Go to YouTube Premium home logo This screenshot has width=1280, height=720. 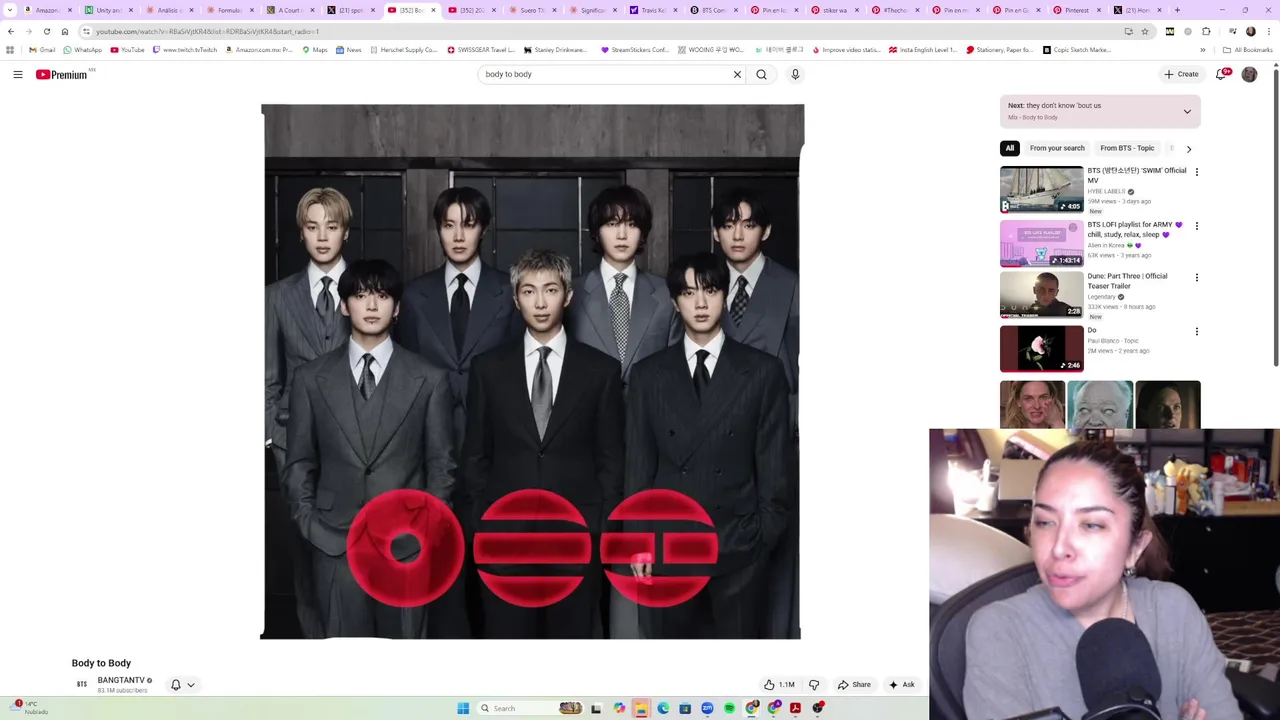[62, 74]
